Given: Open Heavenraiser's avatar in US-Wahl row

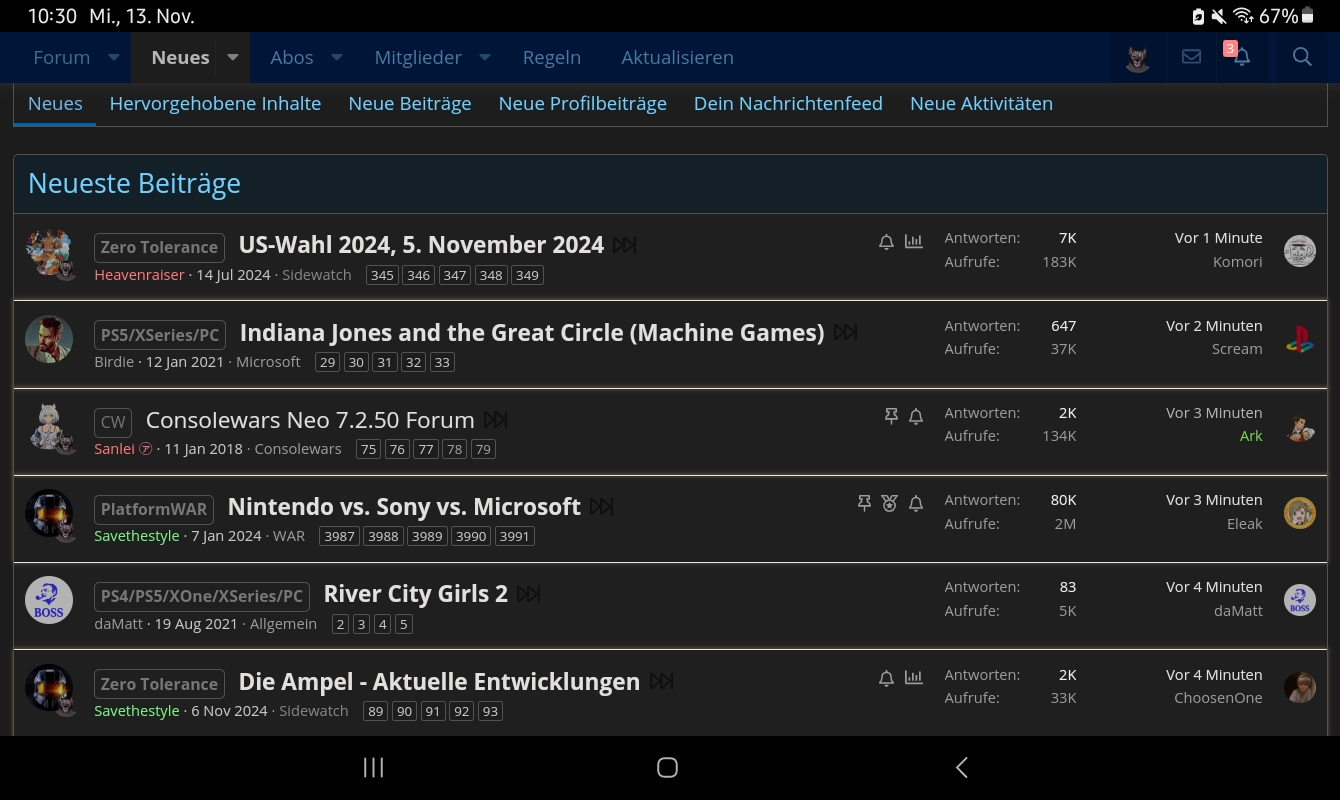Looking at the screenshot, I should [x=49, y=254].
